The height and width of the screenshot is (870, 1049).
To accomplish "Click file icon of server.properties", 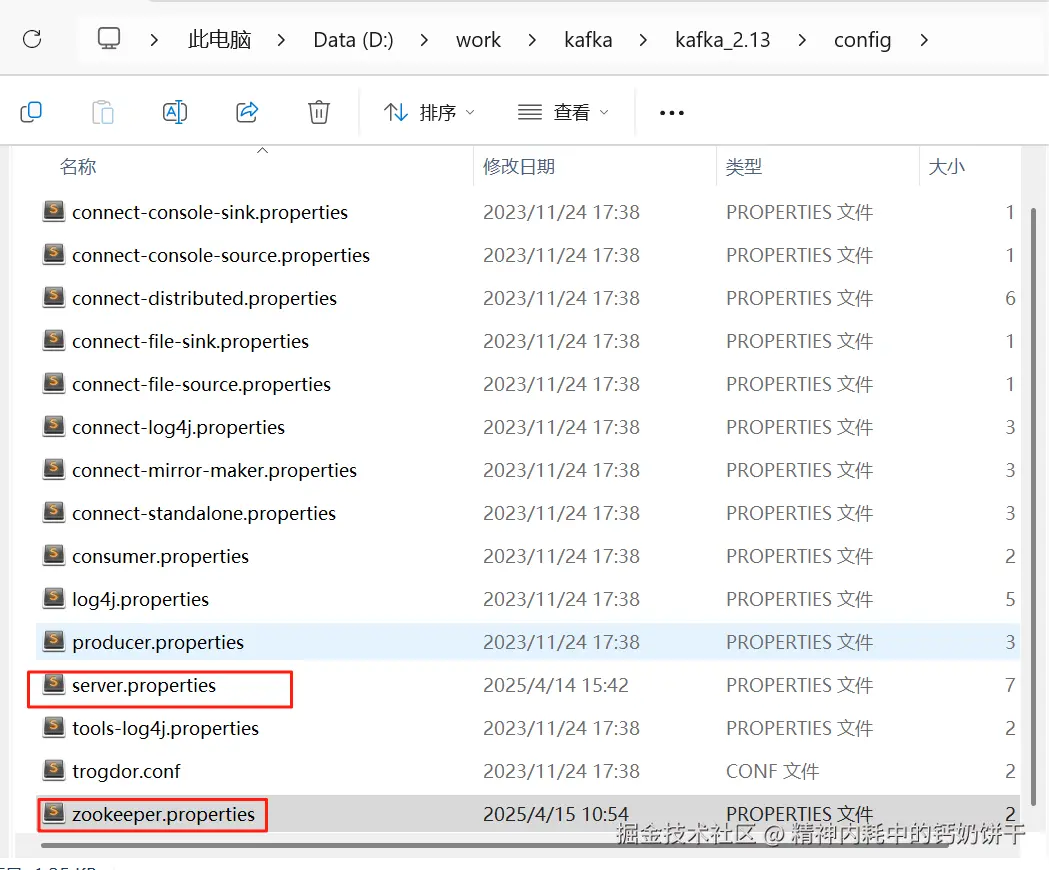I will pyautogui.click(x=54, y=684).
